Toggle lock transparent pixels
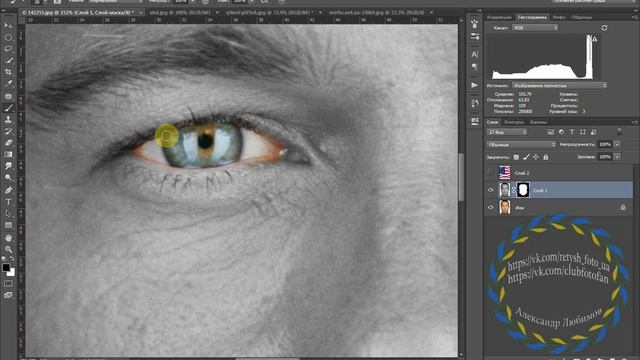This screenshot has height=360, width=640. pos(516,157)
